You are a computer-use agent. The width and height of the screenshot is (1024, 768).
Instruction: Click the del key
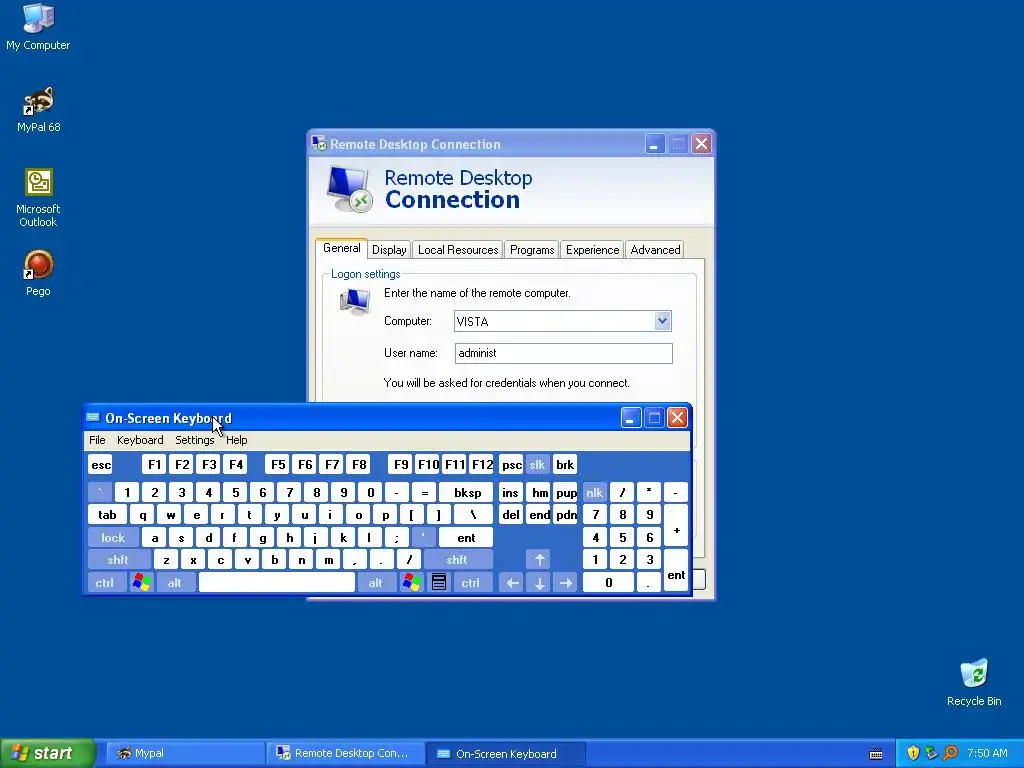pos(511,515)
